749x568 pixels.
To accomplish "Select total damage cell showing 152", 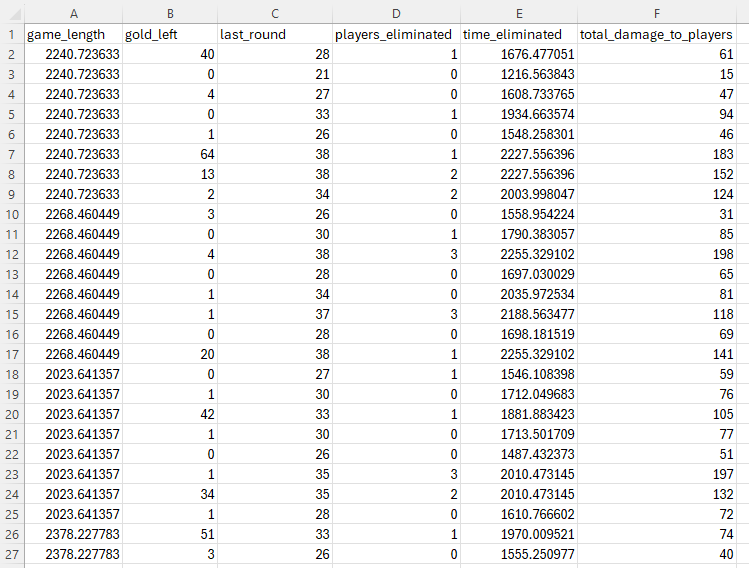I will coord(657,174).
